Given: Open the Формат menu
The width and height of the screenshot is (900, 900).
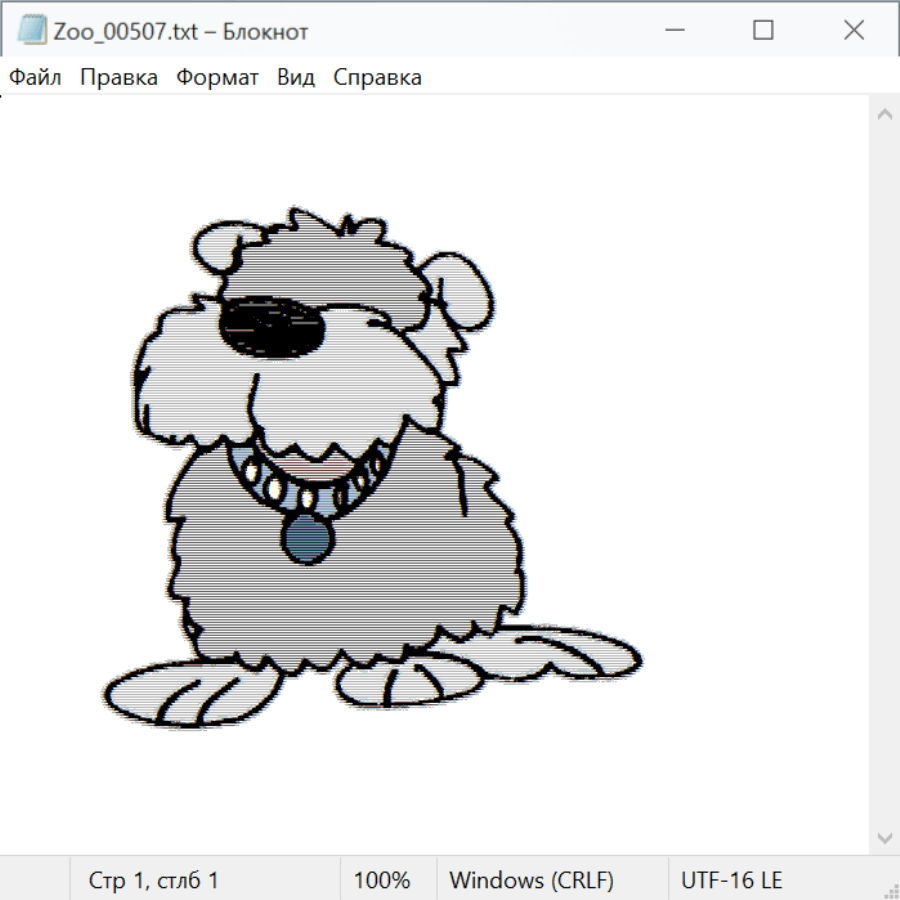Looking at the screenshot, I should tap(217, 77).
